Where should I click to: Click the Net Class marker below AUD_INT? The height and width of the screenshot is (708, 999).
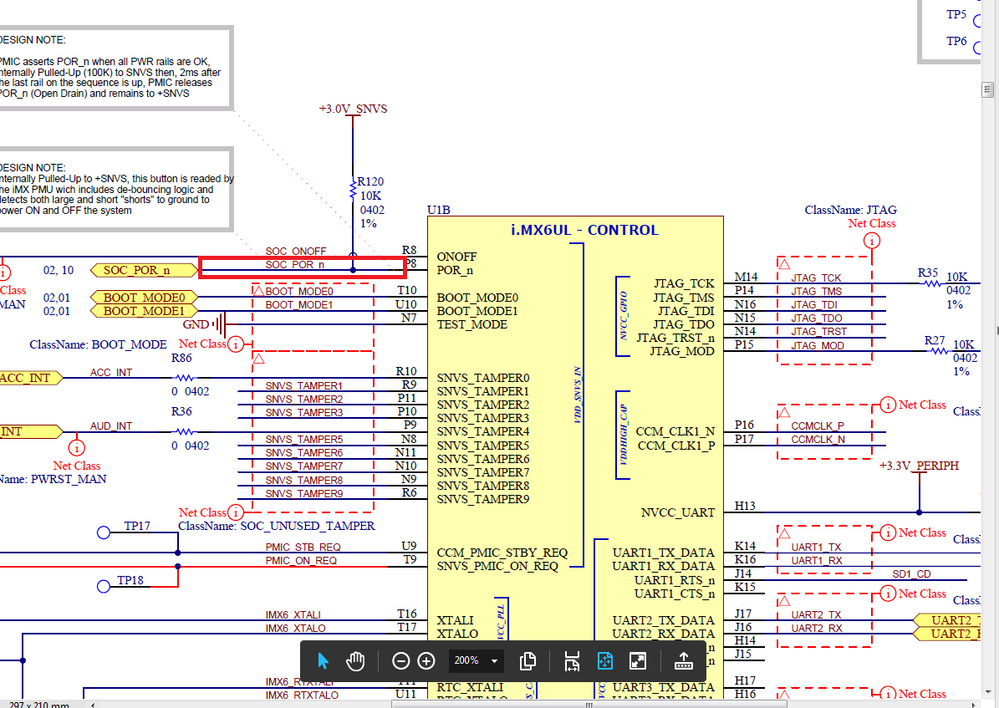pyautogui.click(x=76, y=447)
